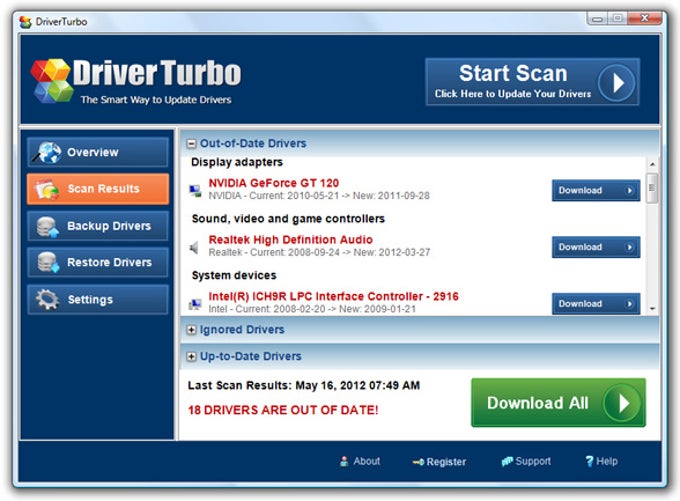Select the Realtek High Definition Audio entry
The width and height of the screenshot is (680, 501).
291,240
